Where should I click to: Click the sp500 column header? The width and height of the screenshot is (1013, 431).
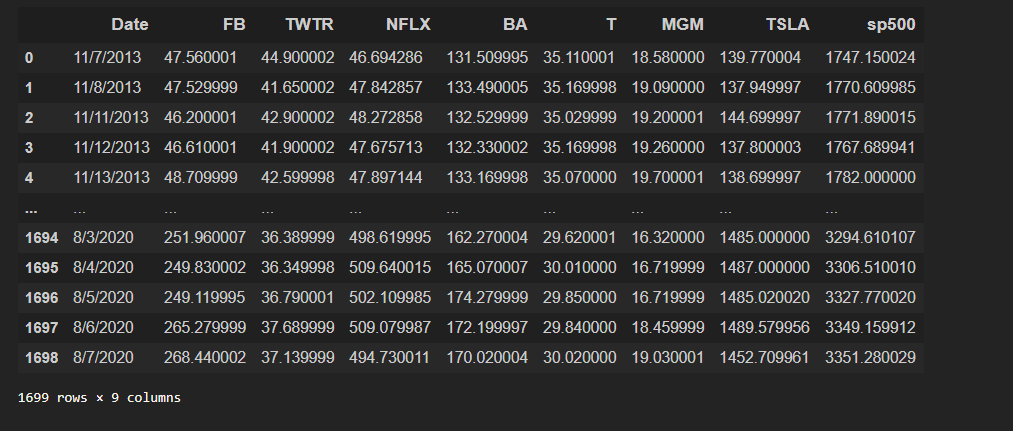pos(890,23)
